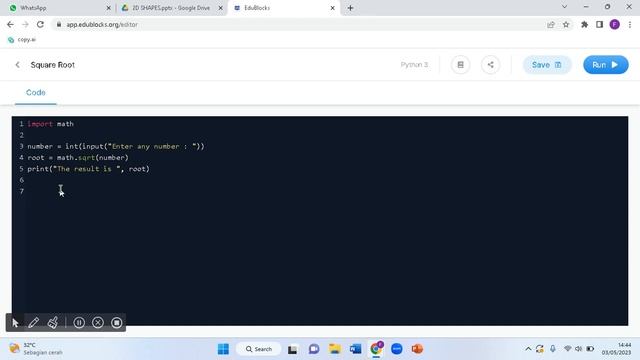Screen dimensions: 640x360
Task: Open File Explorer from the taskbar
Action: click(x=335, y=349)
